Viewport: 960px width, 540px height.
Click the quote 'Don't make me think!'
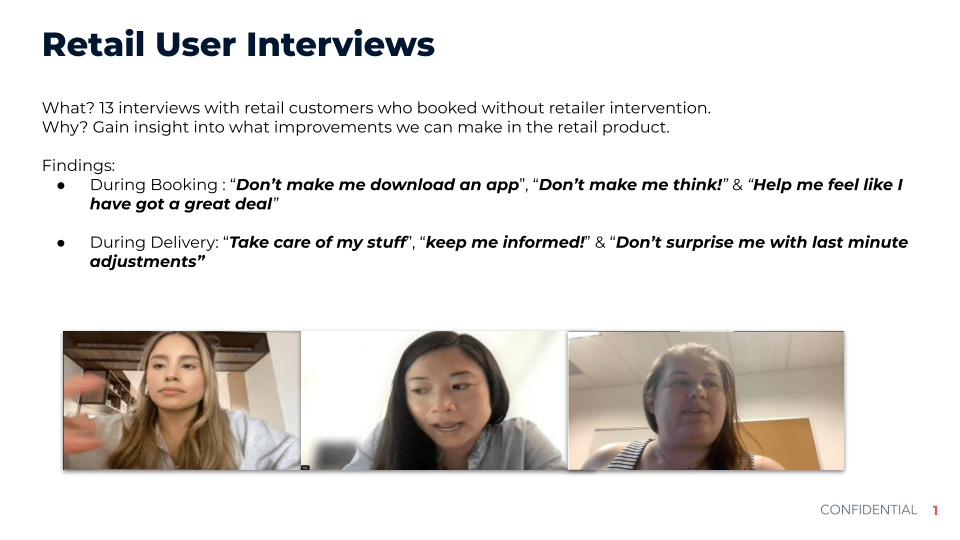630,185
